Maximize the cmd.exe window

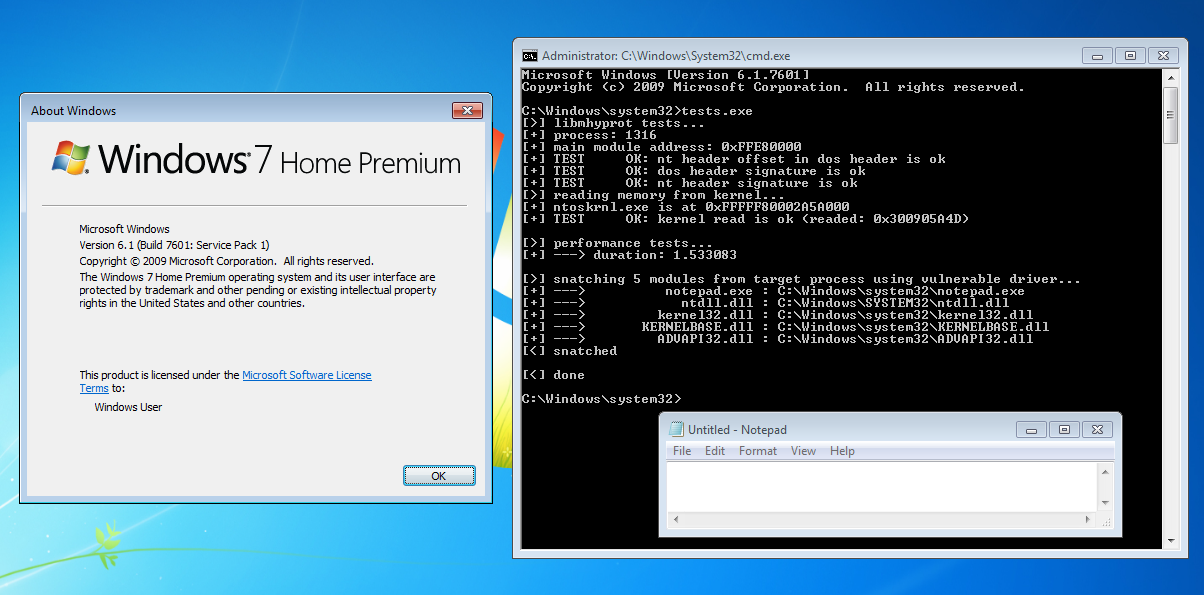1130,55
